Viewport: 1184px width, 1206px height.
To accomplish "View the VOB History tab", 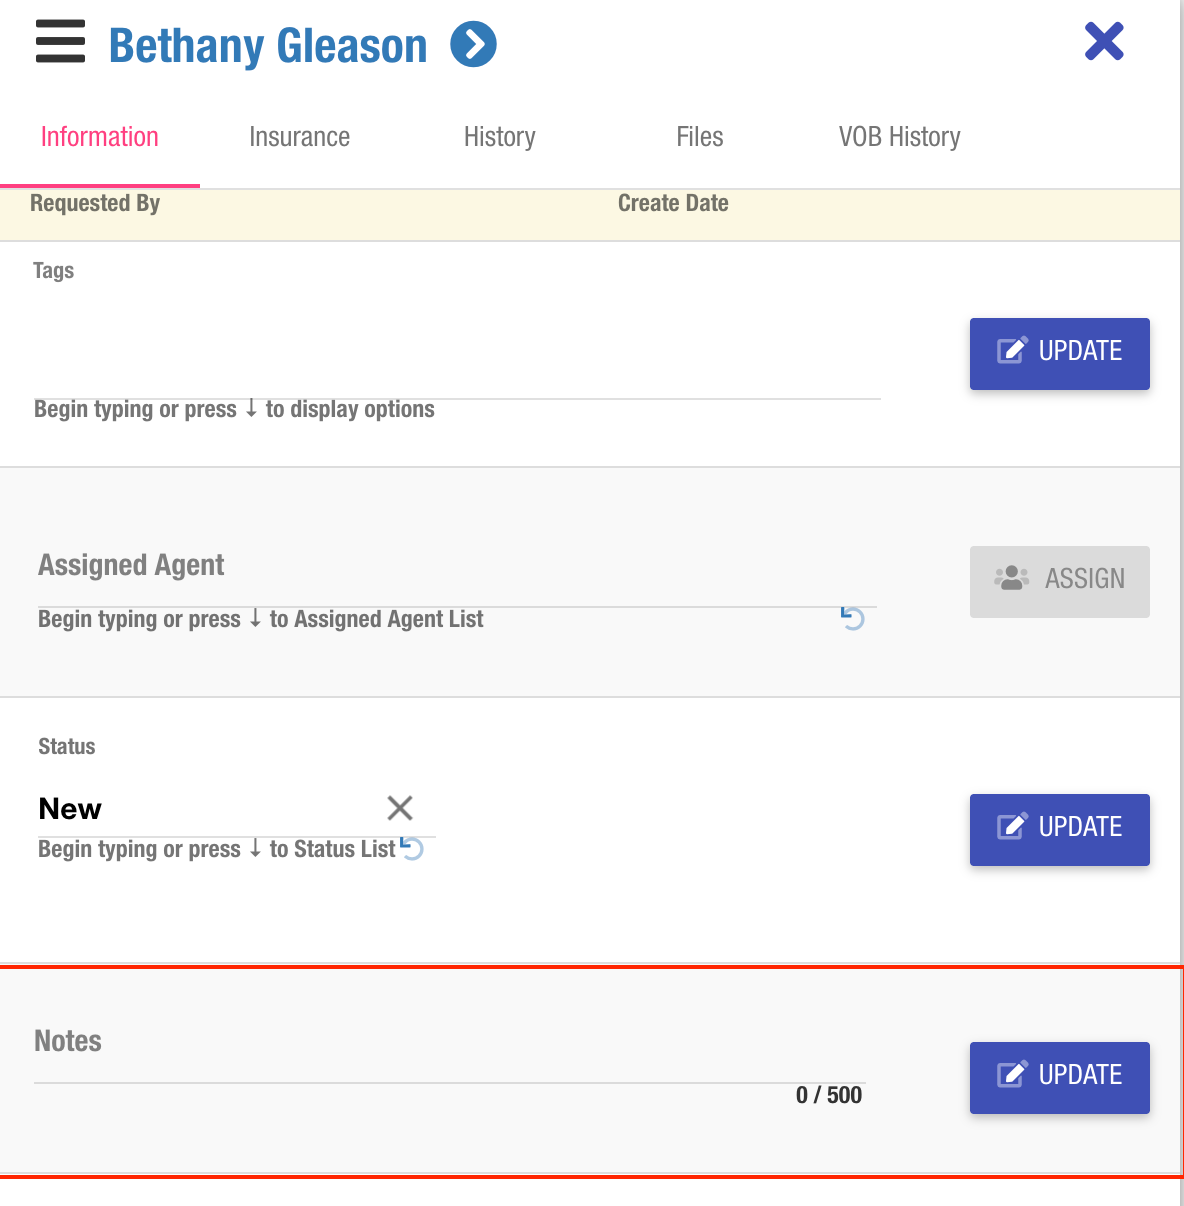I will coord(899,137).
